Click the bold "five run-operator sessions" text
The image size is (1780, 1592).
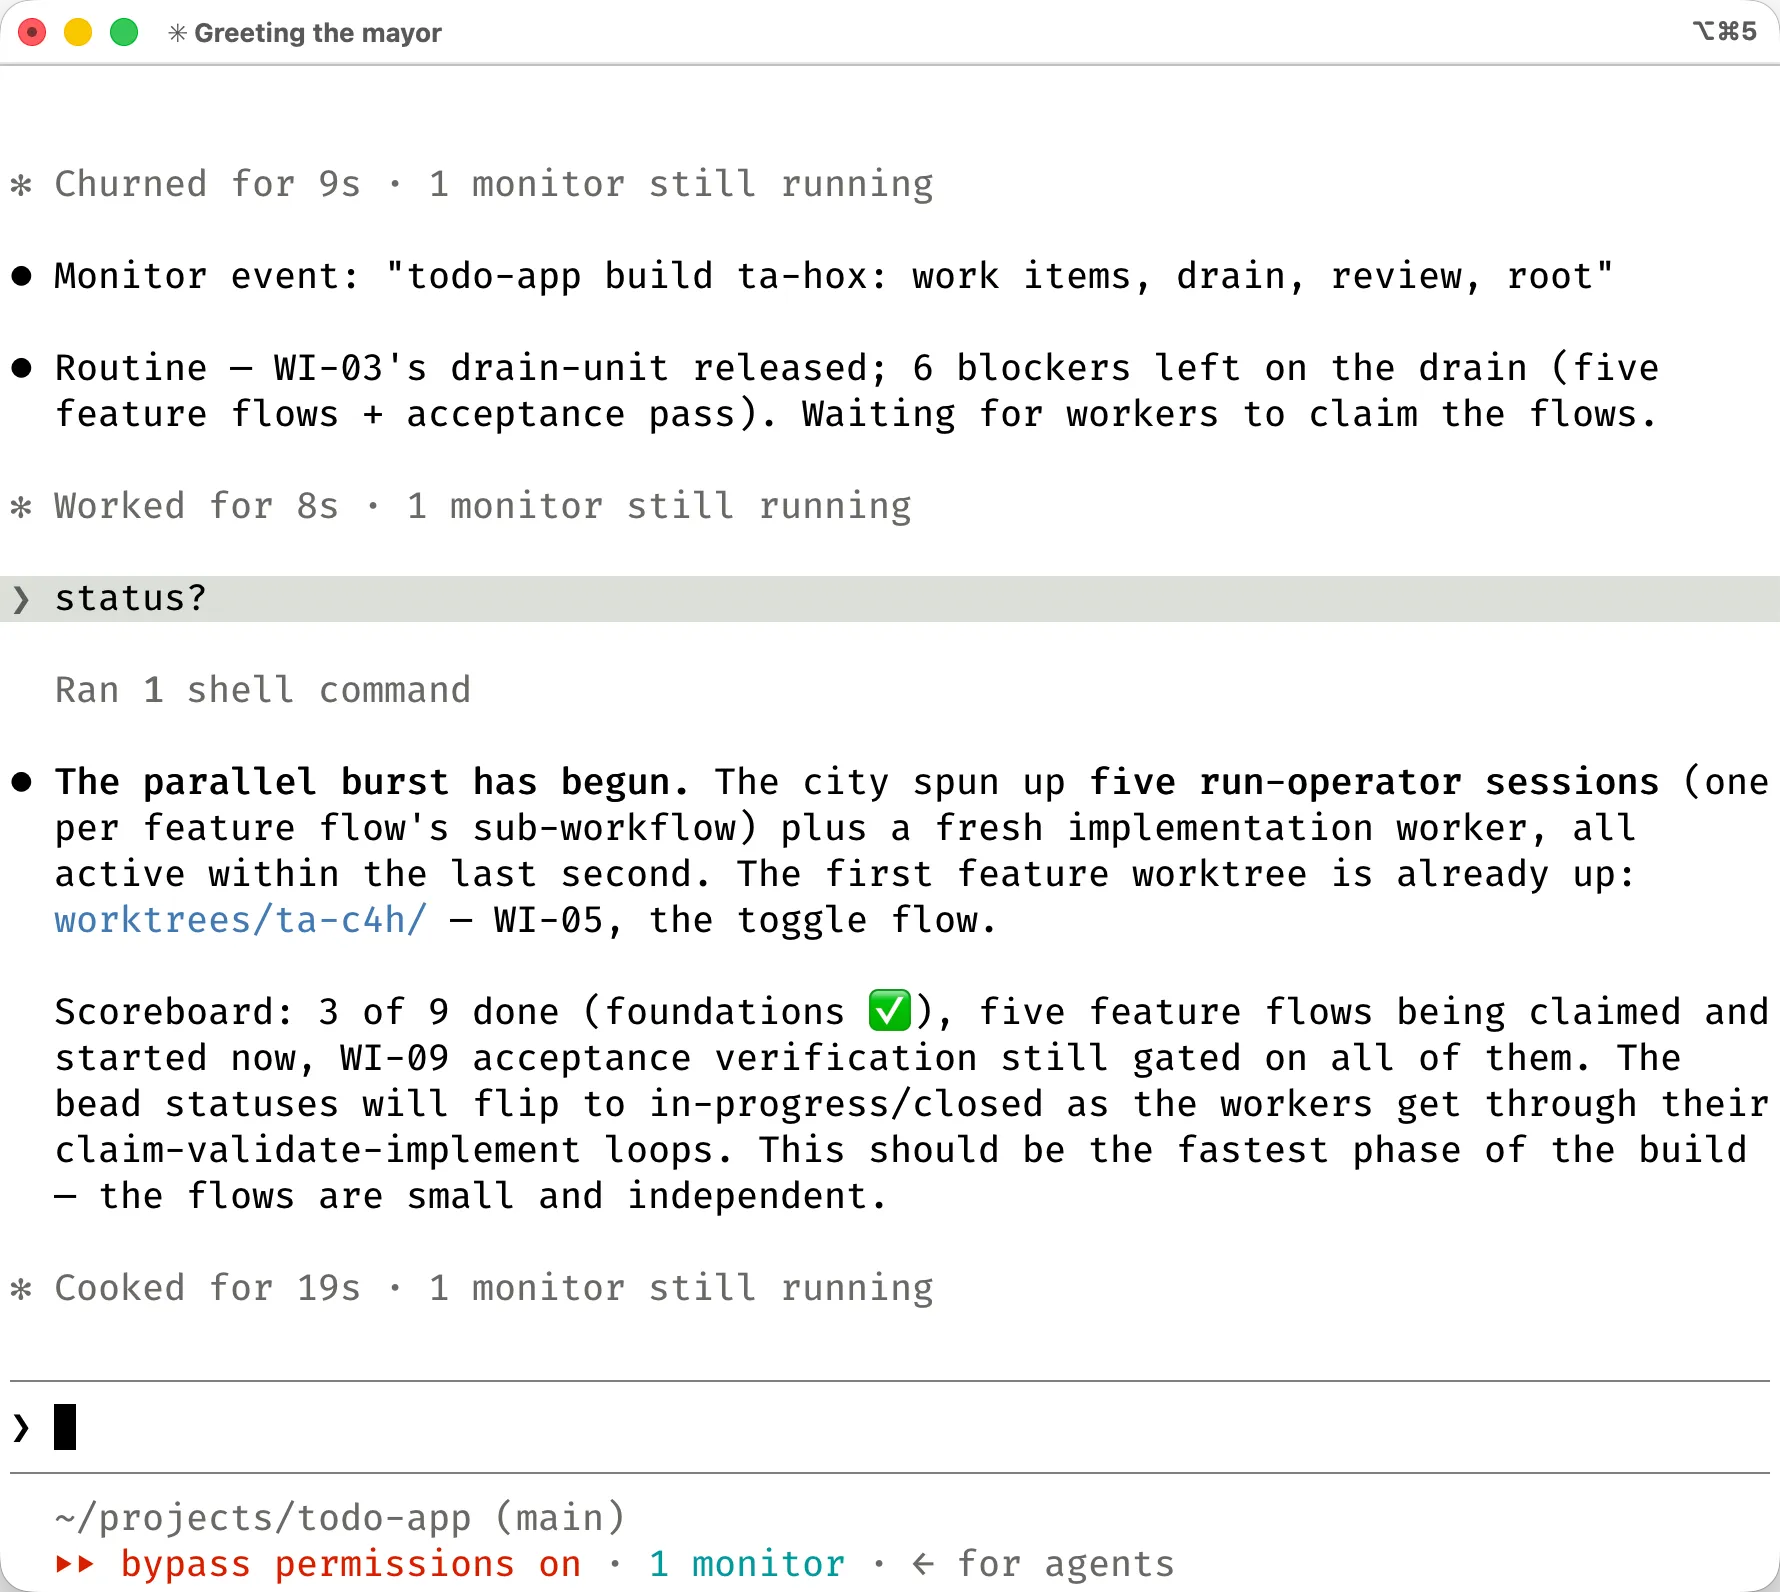point(1374,782)
